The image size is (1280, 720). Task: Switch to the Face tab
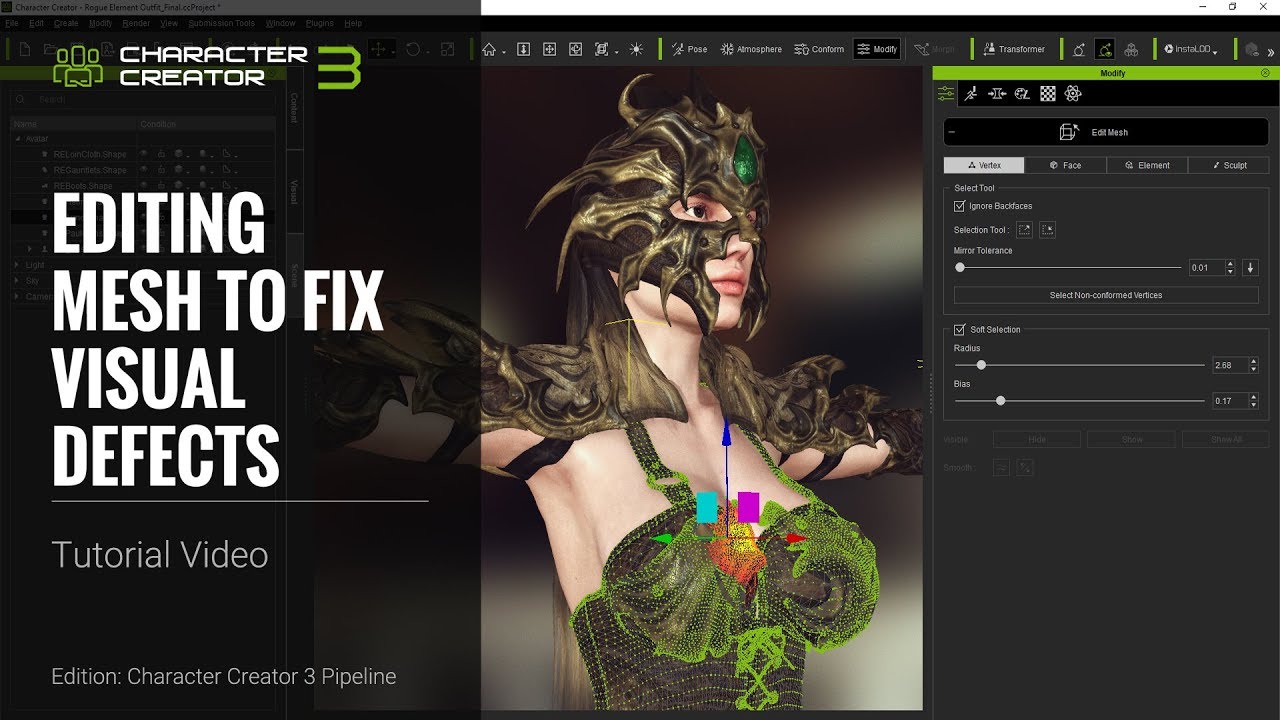click(1065, 165)
